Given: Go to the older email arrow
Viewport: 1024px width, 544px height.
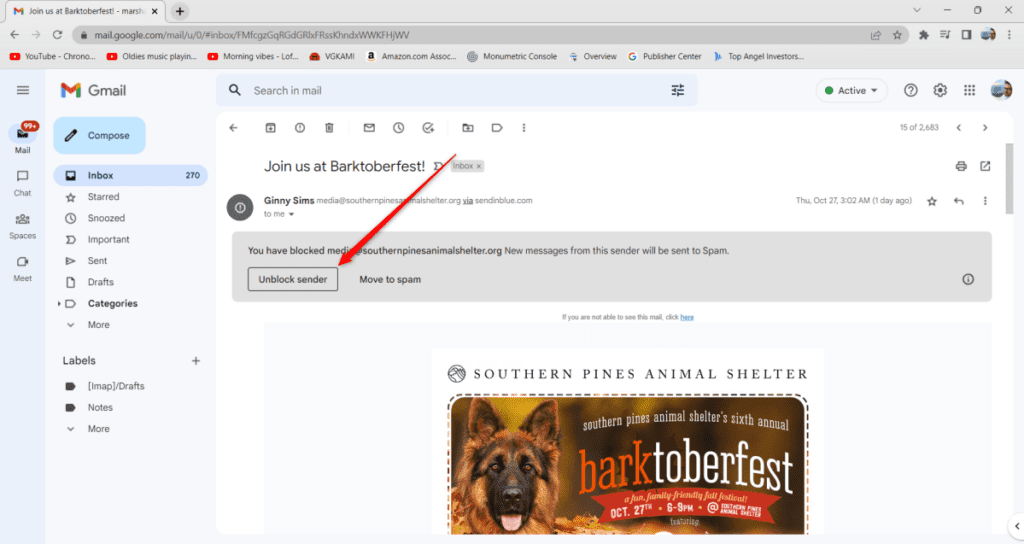Looking at the screenshot, I should tap(985, 128).
